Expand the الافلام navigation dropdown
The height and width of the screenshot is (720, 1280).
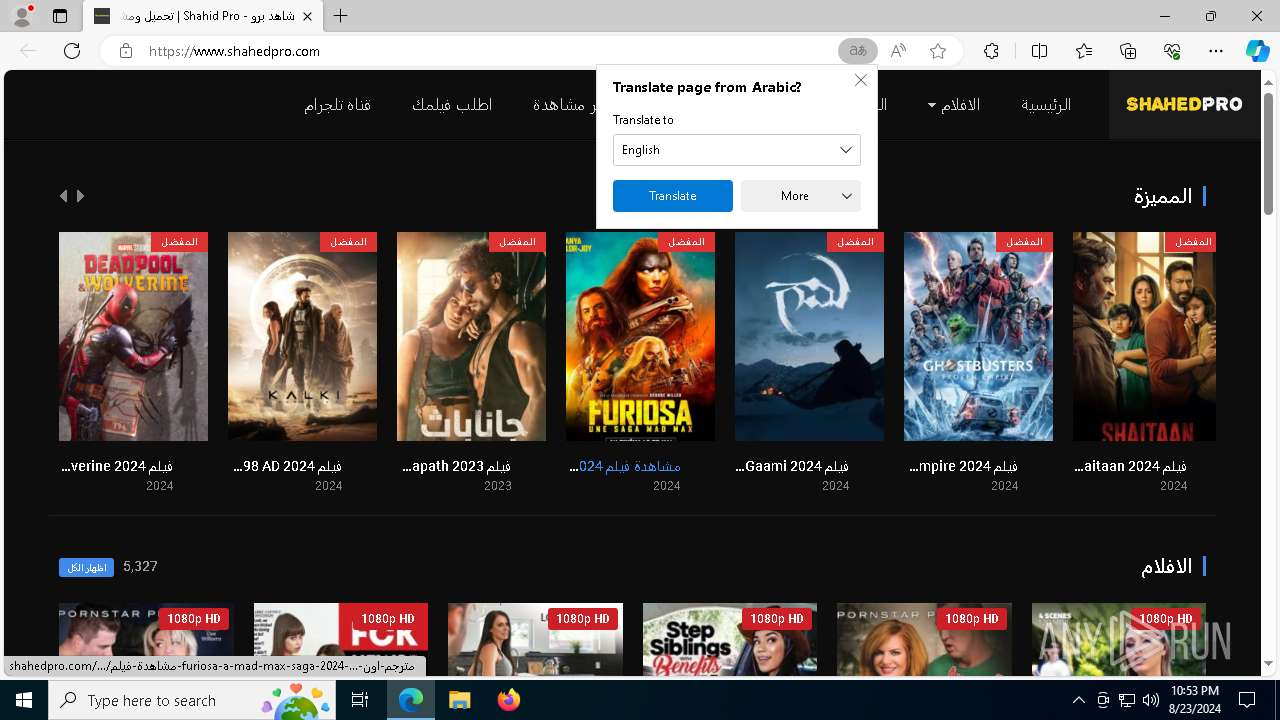pos(953,104)
